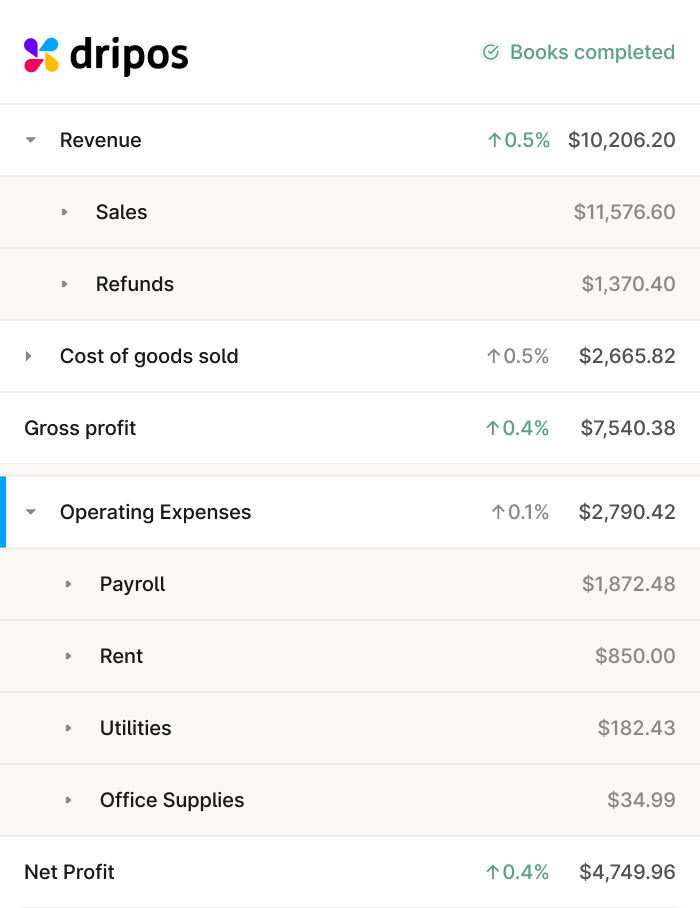Click the green up arrow on Gross profit

click(492, 429)
